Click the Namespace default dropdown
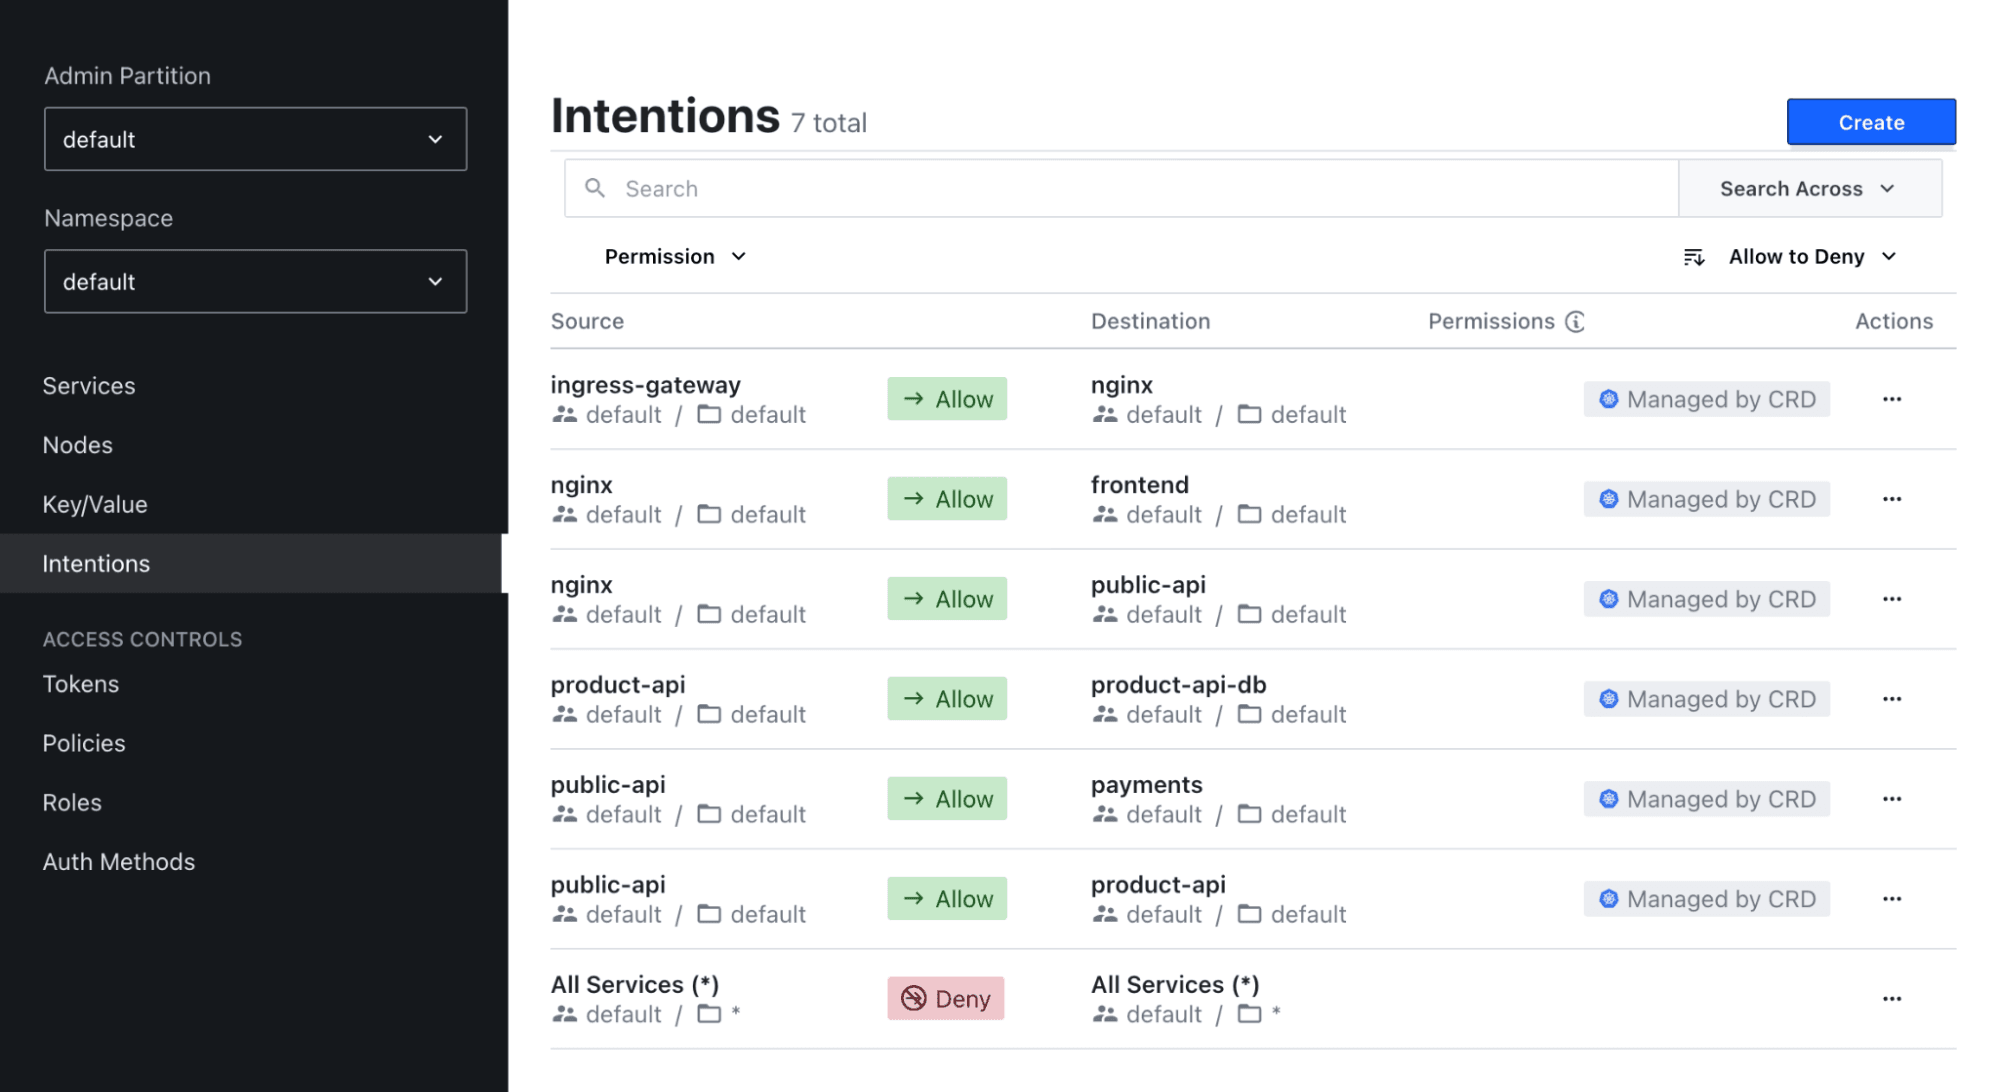 click(x=254, y=281)
